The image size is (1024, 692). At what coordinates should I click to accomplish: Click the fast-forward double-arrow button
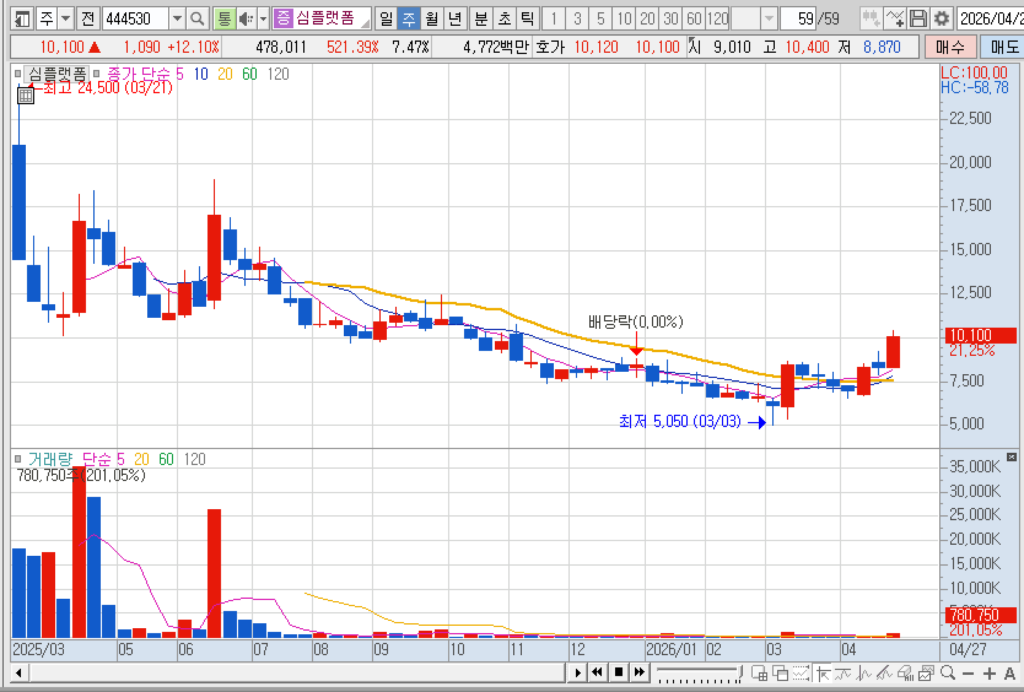pos(639,672)
